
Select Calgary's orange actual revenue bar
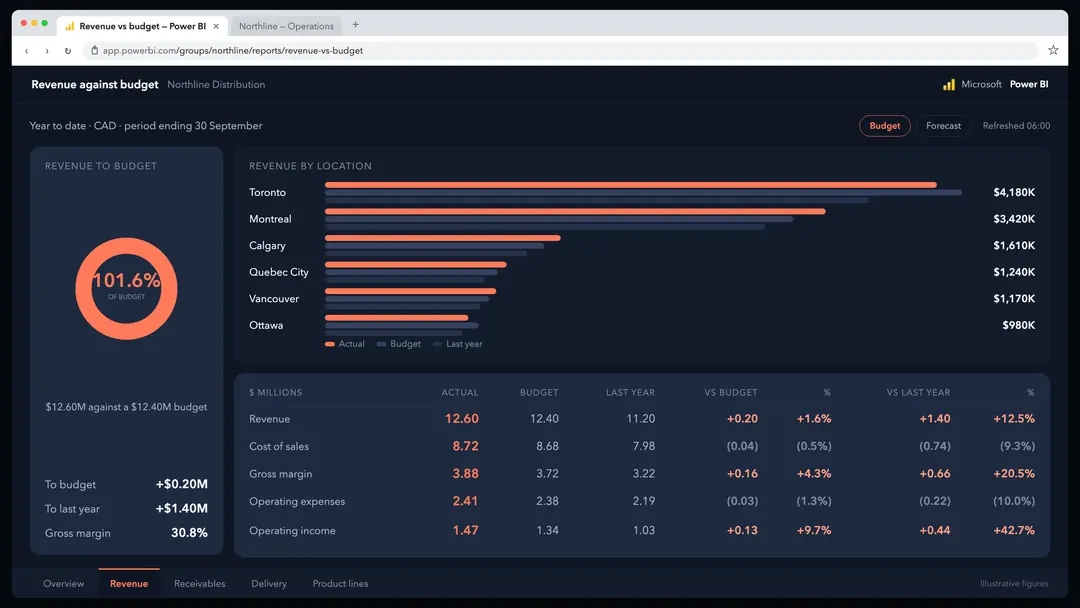(443, 238)
